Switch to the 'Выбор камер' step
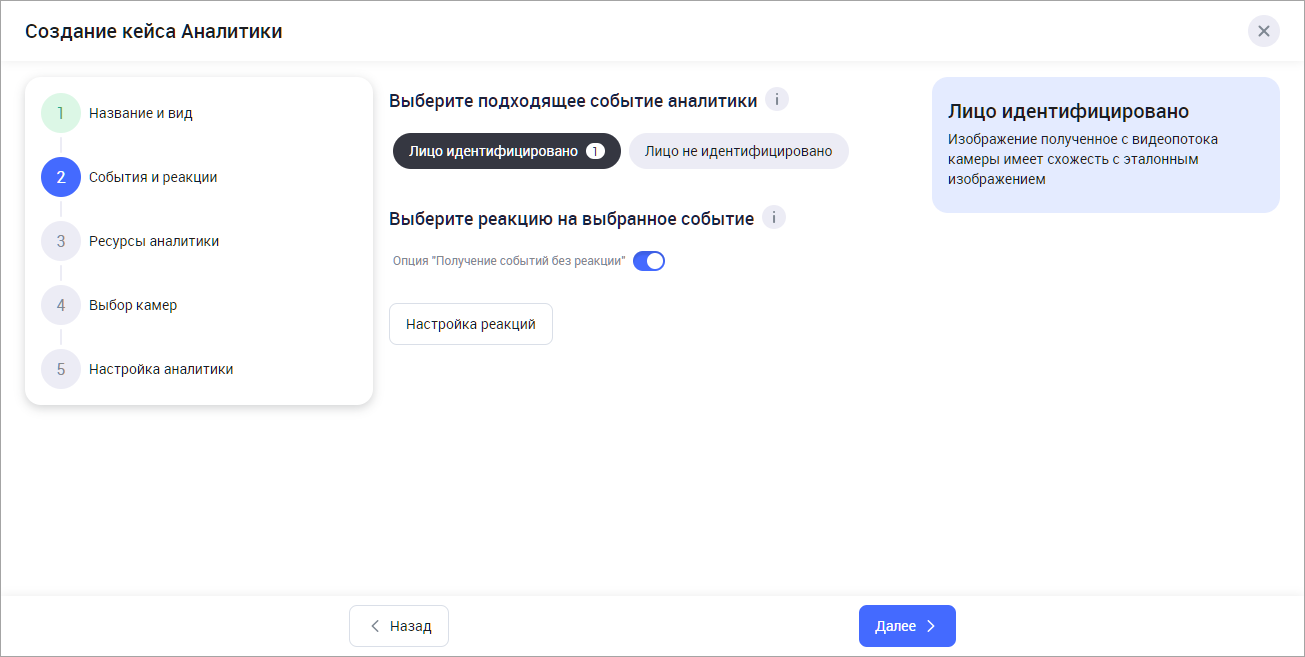Viewport: 1305px width, 657px height. (x=133, y=305)
